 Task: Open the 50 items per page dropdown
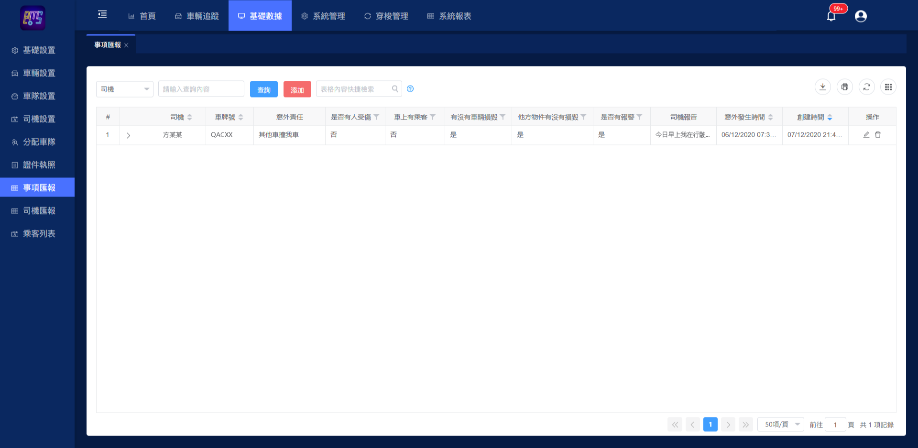pyautogui.click(x=780, y=424)
